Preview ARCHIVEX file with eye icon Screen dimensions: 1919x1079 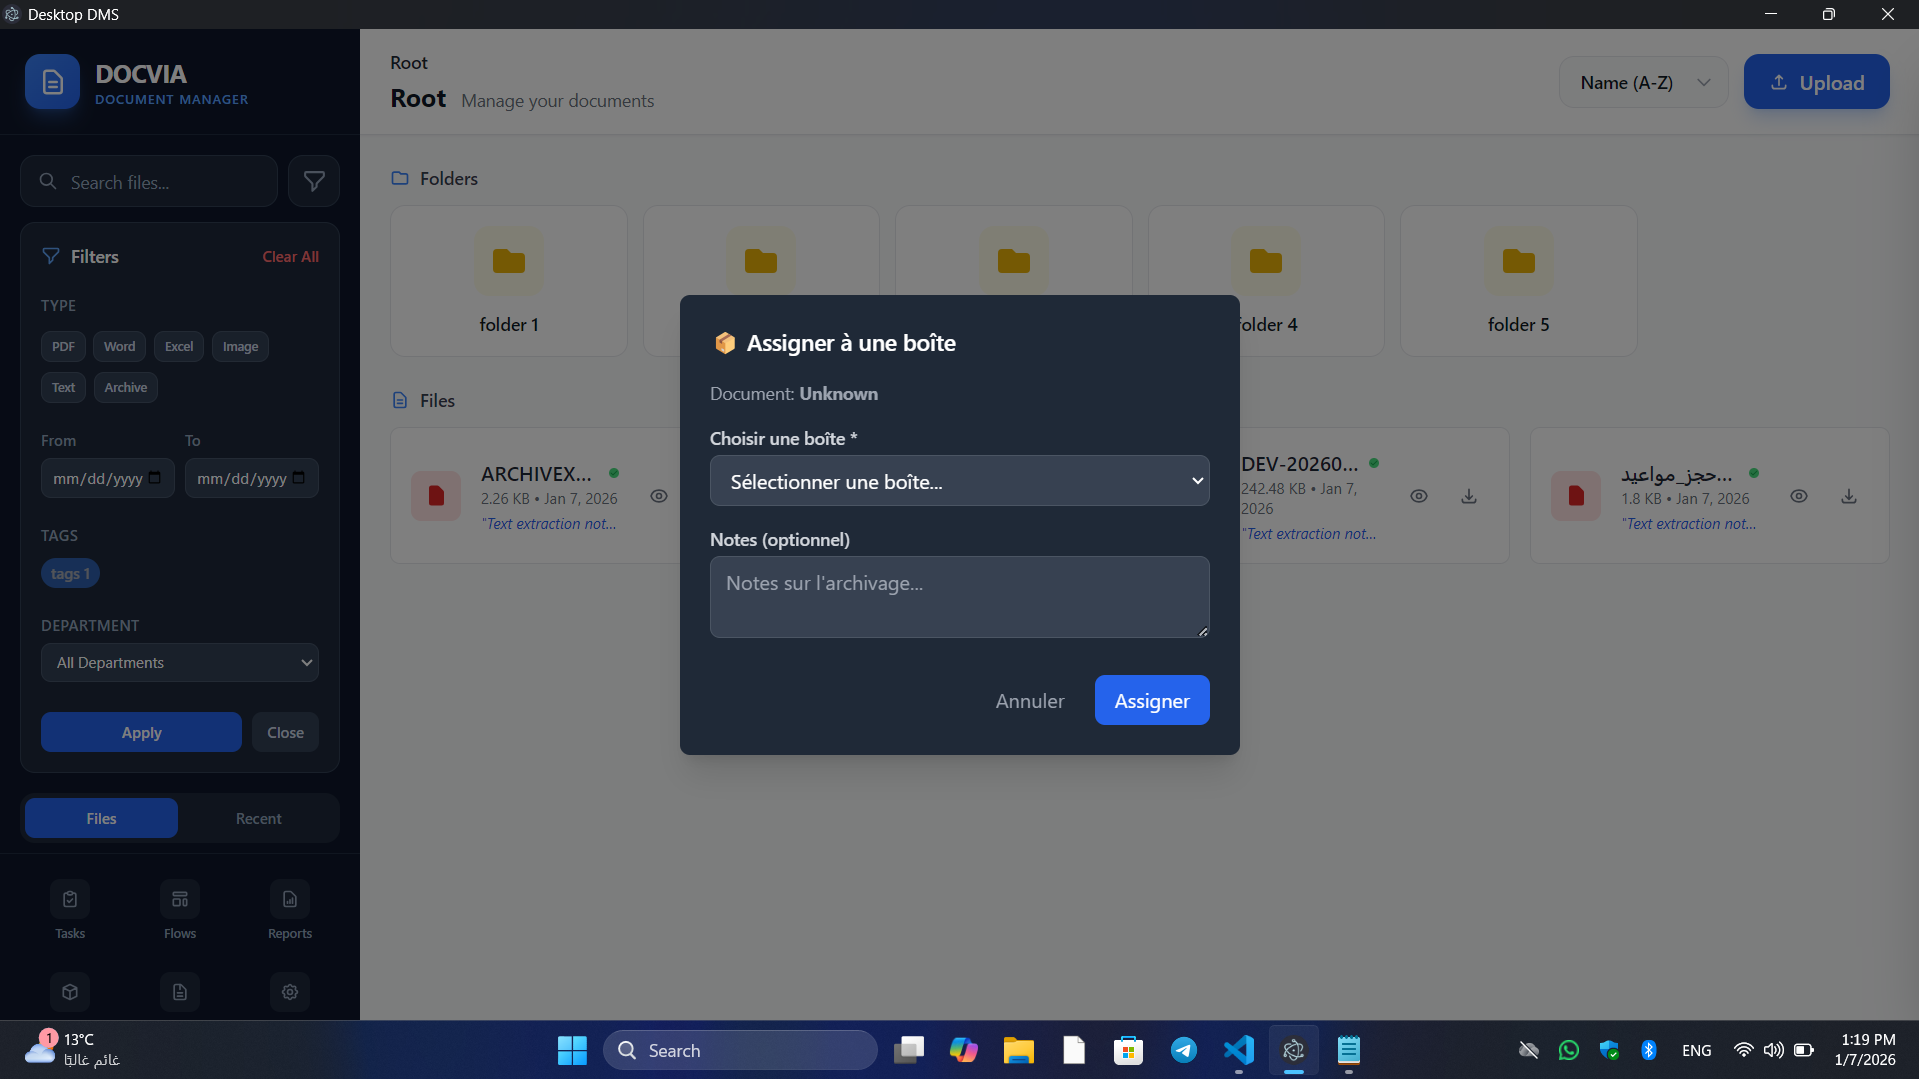tap(659, 496)
